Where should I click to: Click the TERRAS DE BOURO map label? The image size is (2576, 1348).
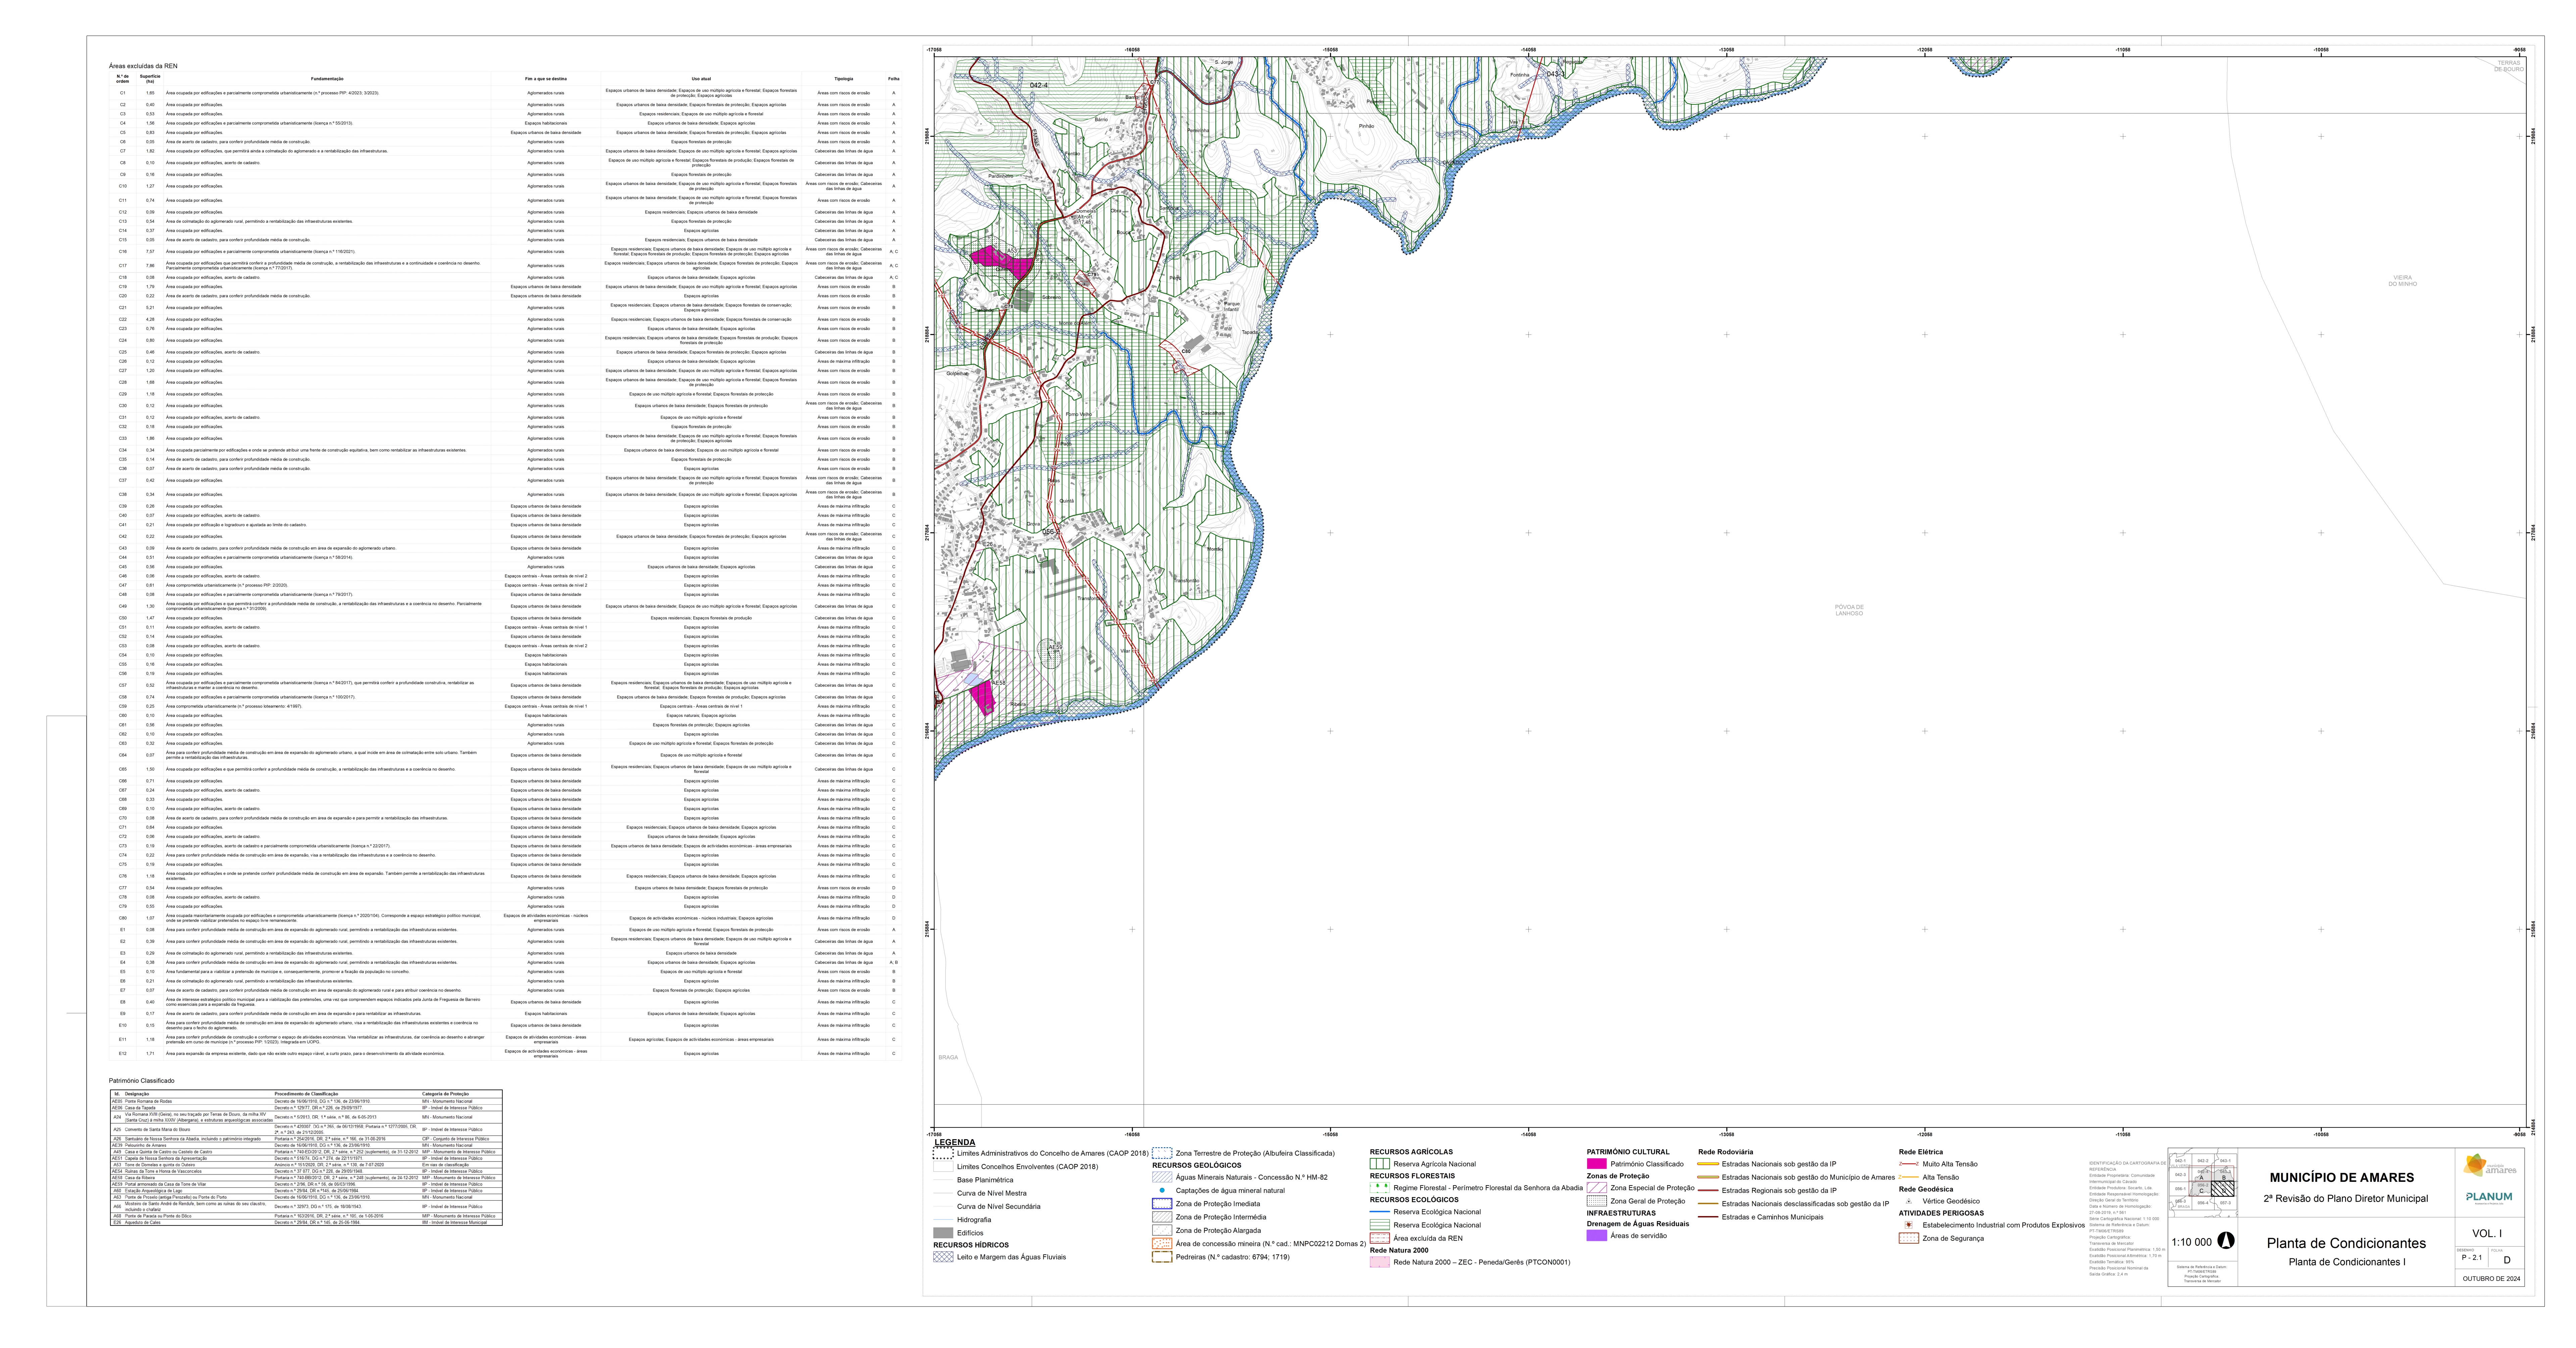click(x=2509, y=66)
